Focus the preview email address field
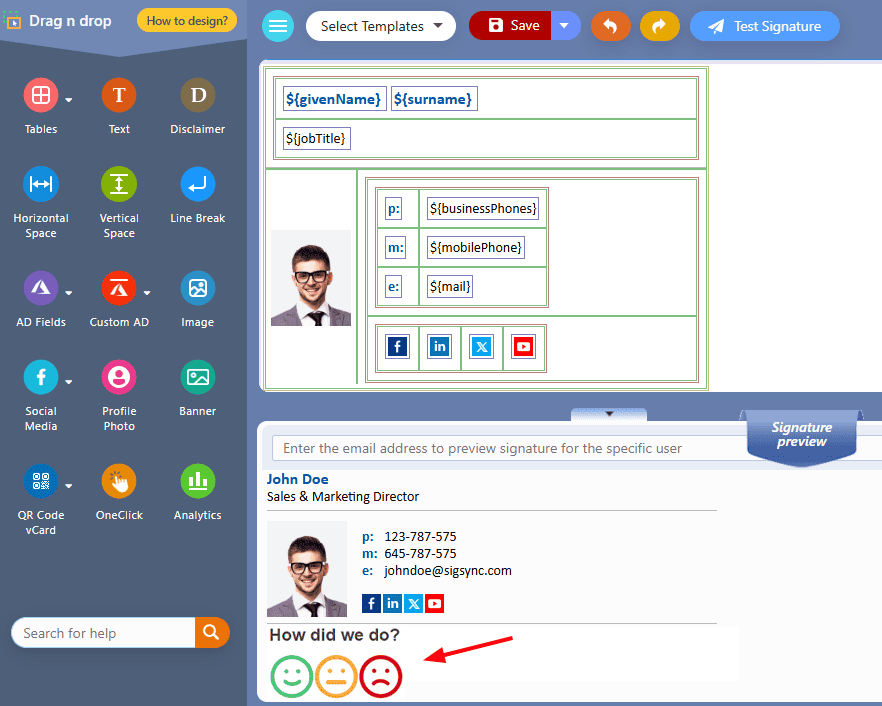This screenshot has height=706, width=882. 509,448
